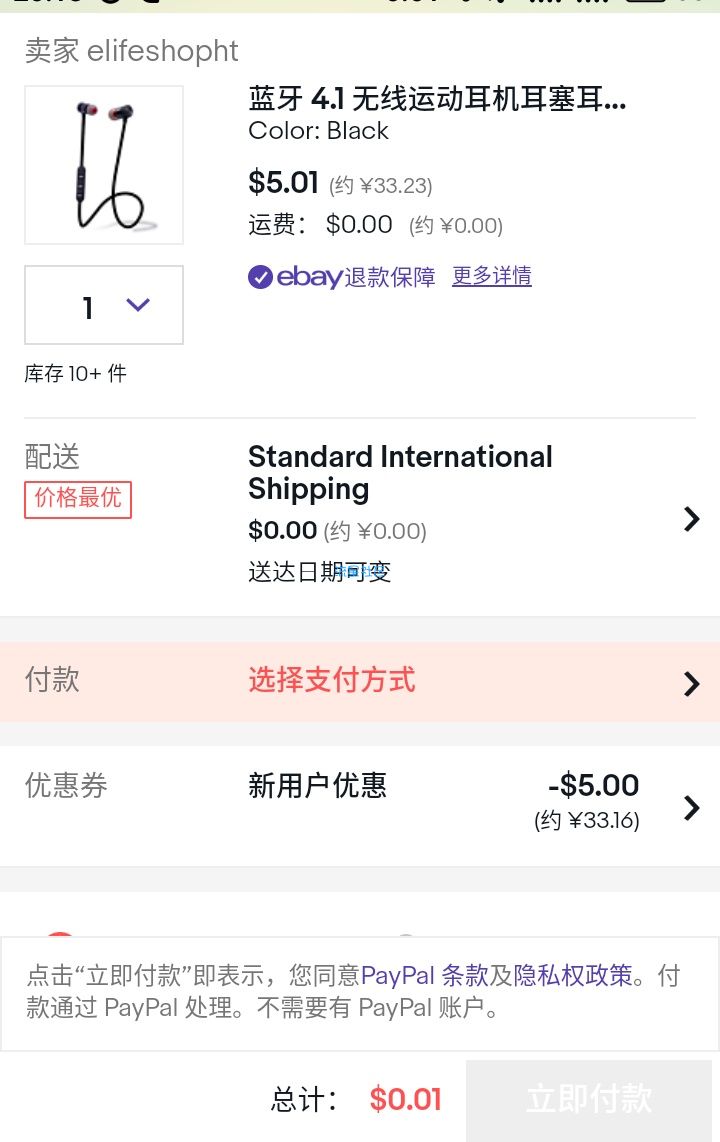The image size is (720, 1142).
Task: Tap the Standard International Shipping title
Action: (400, 473)
